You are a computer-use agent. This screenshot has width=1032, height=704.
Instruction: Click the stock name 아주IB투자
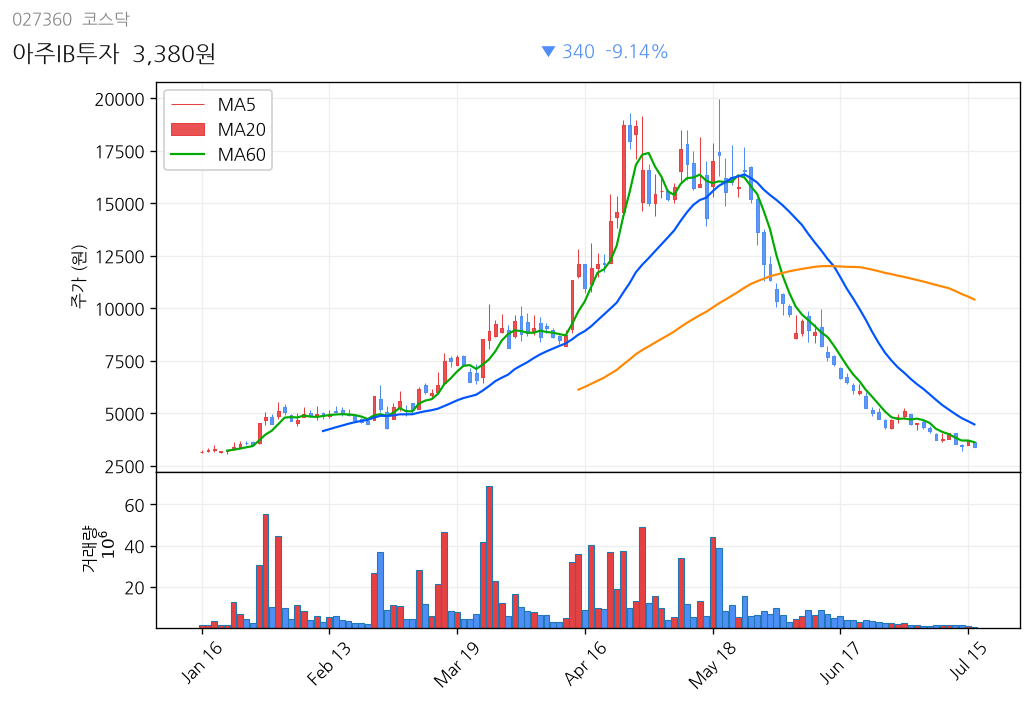point(66,53)
